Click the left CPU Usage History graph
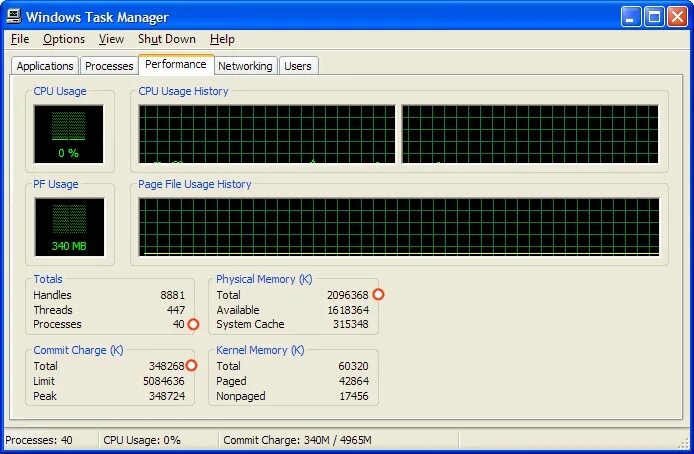The image size is (694, 454). pos(267,134)
